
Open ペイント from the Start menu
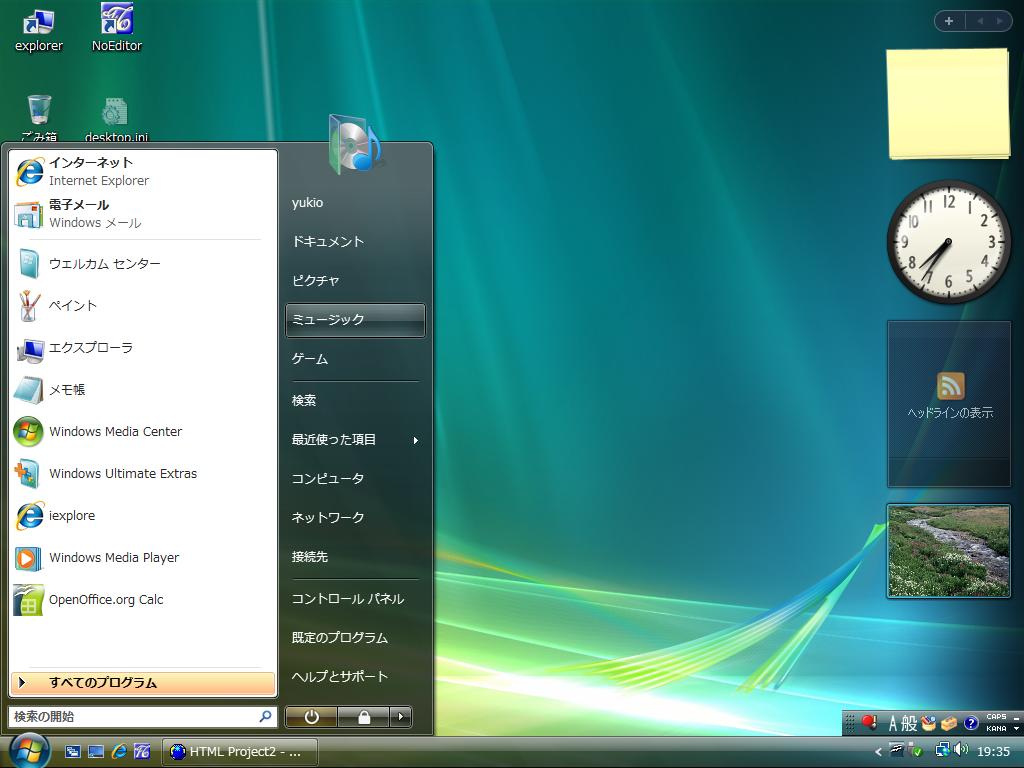tap(73, 306)
